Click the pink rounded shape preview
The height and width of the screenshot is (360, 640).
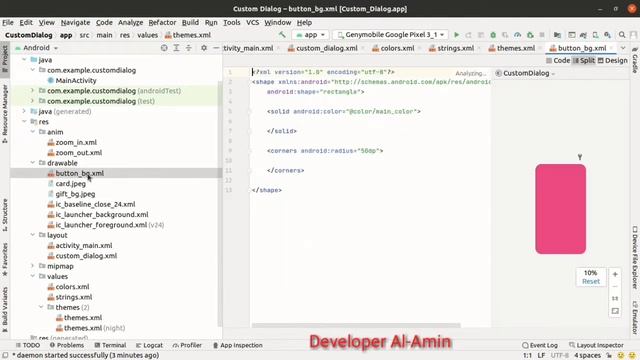pyautogui.click(x=560, y=209)
